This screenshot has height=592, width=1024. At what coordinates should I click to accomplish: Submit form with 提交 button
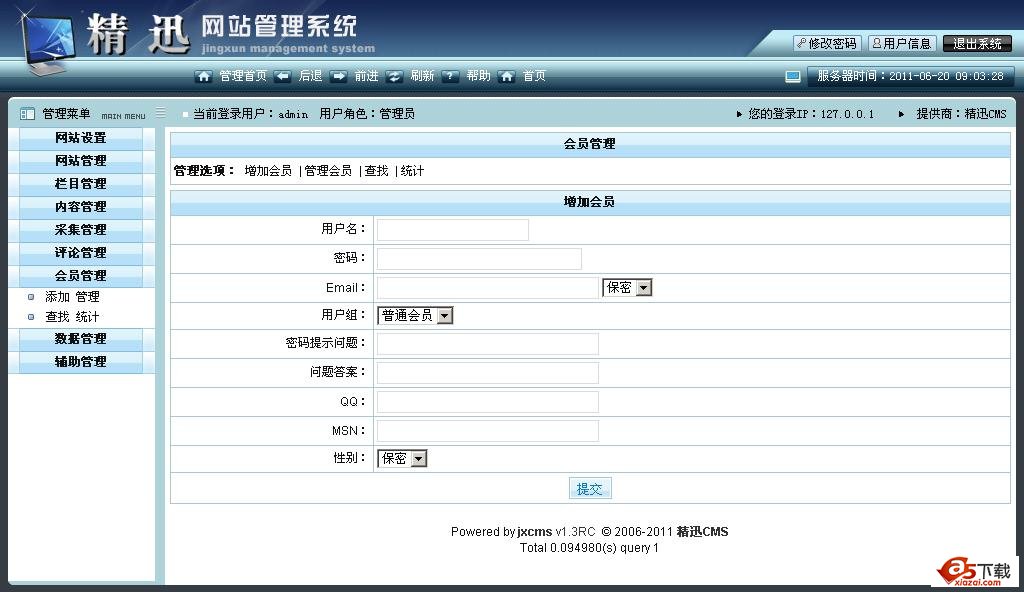[590, 489]
